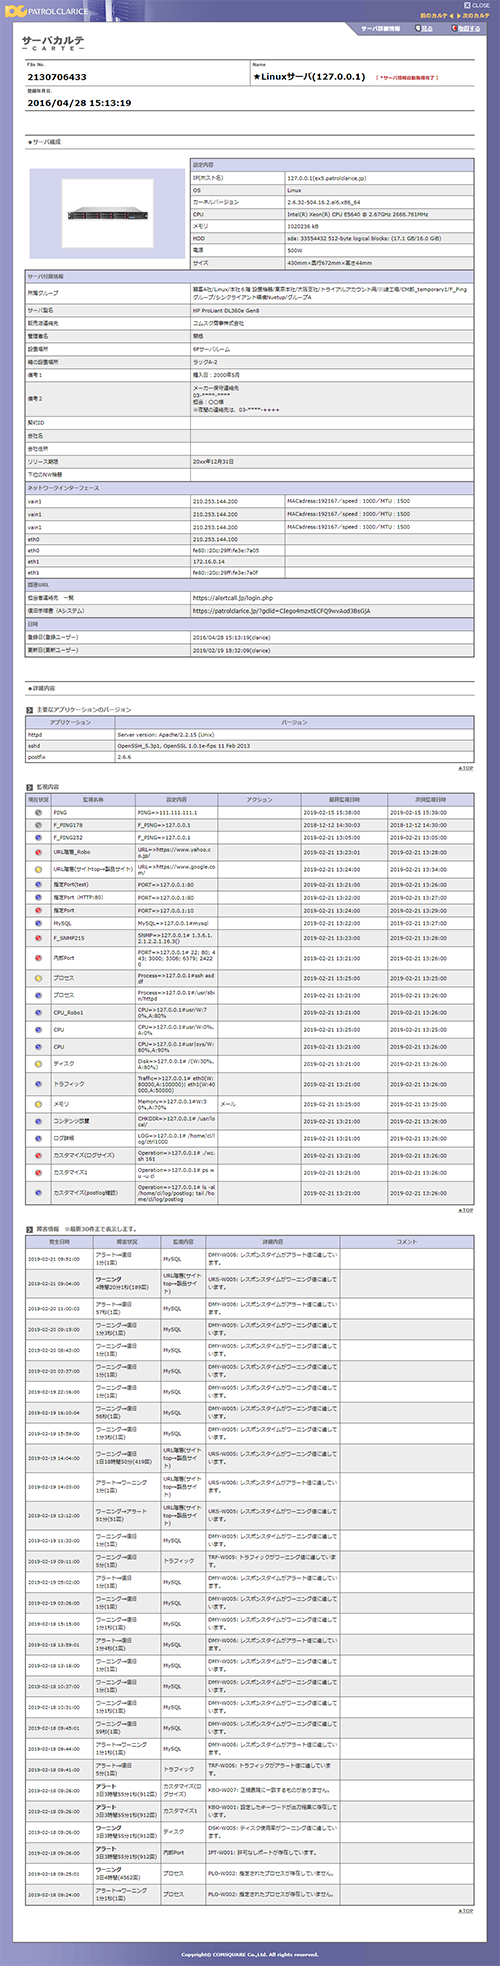The width and height of the screenshot is (500, 1966).
Task: Click the red status circle for URL監視_Robo
Action: point(37,852)
